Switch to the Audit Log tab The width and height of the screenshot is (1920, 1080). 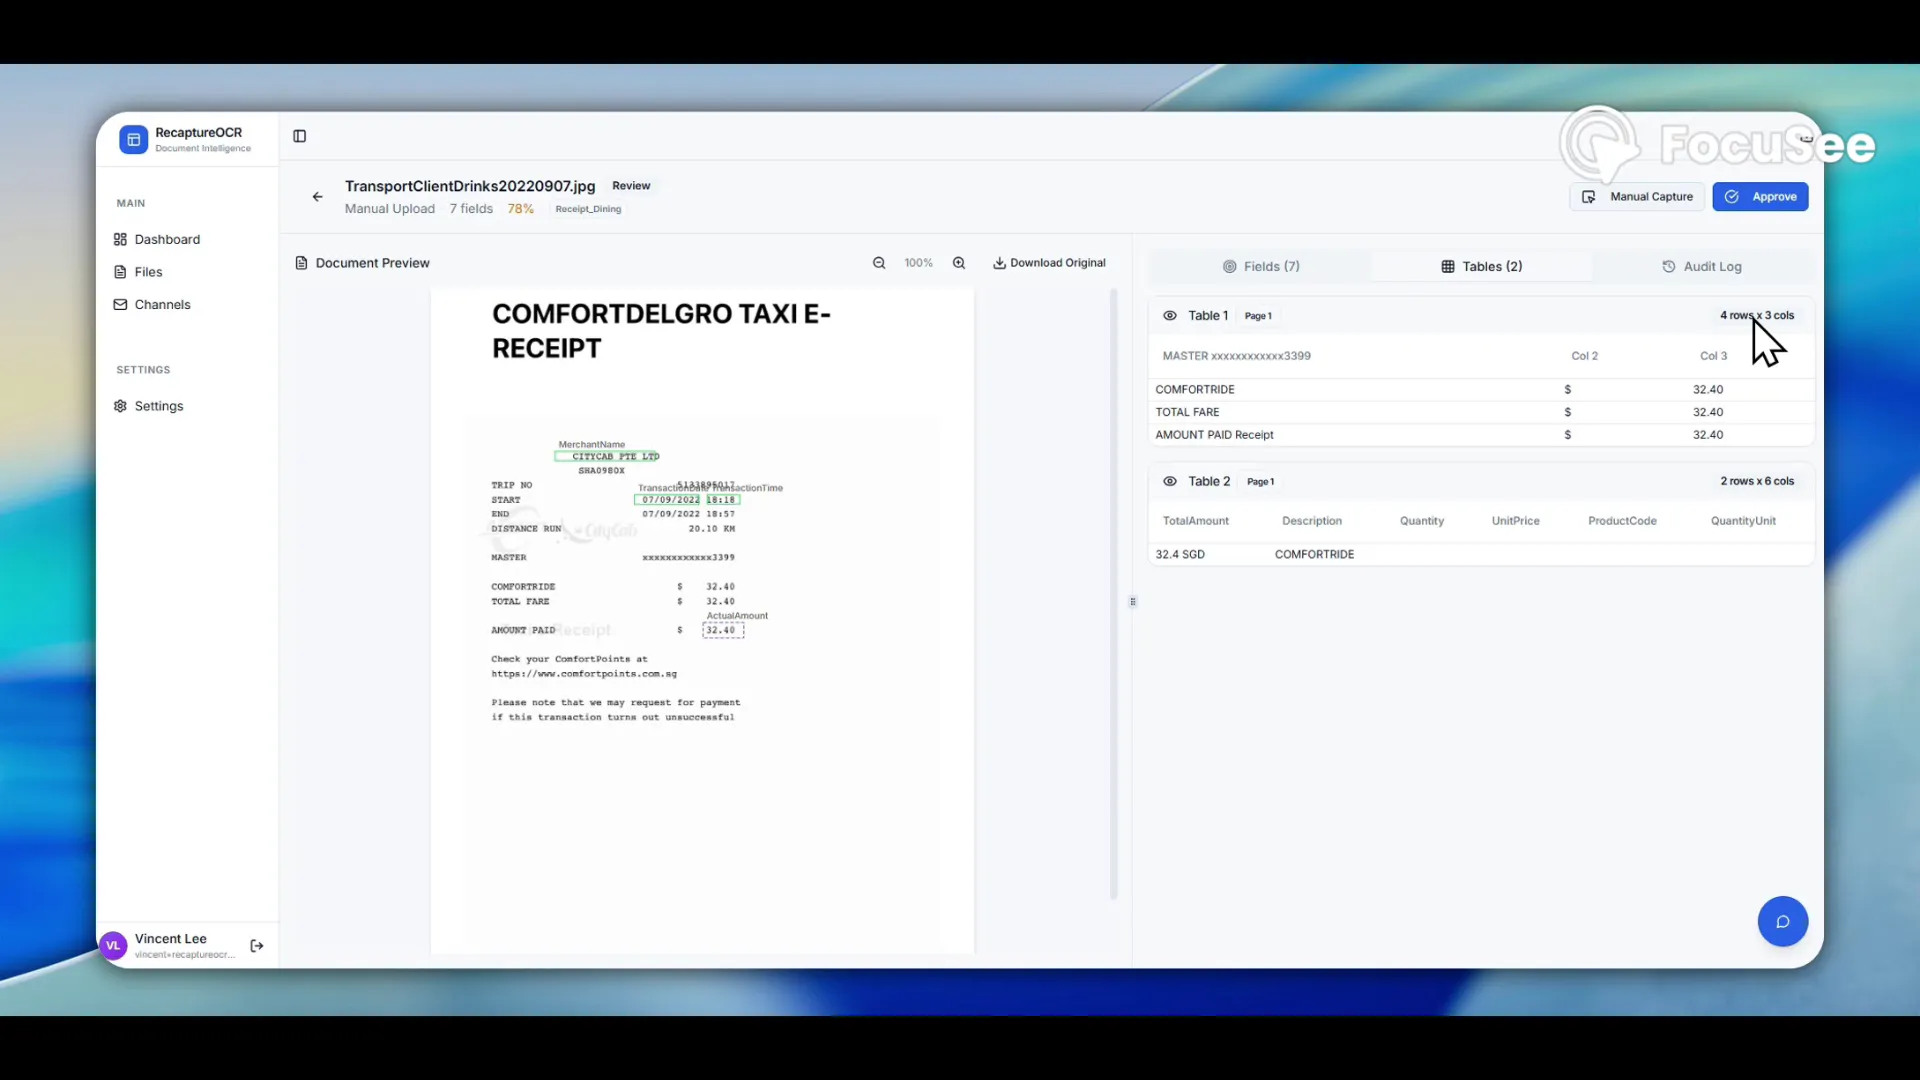click(x=1702, y=267)
